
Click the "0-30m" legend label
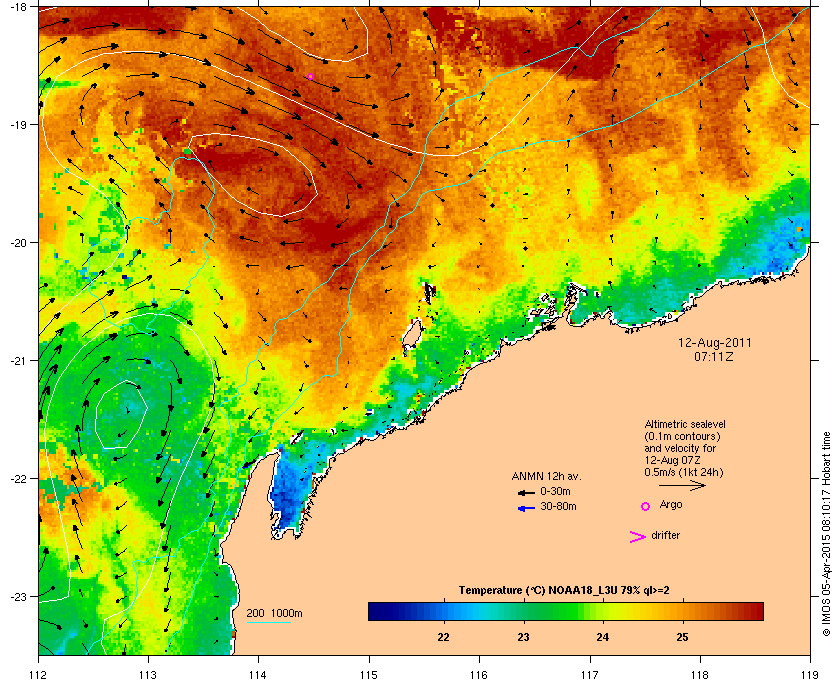click(x=555, y=491)
